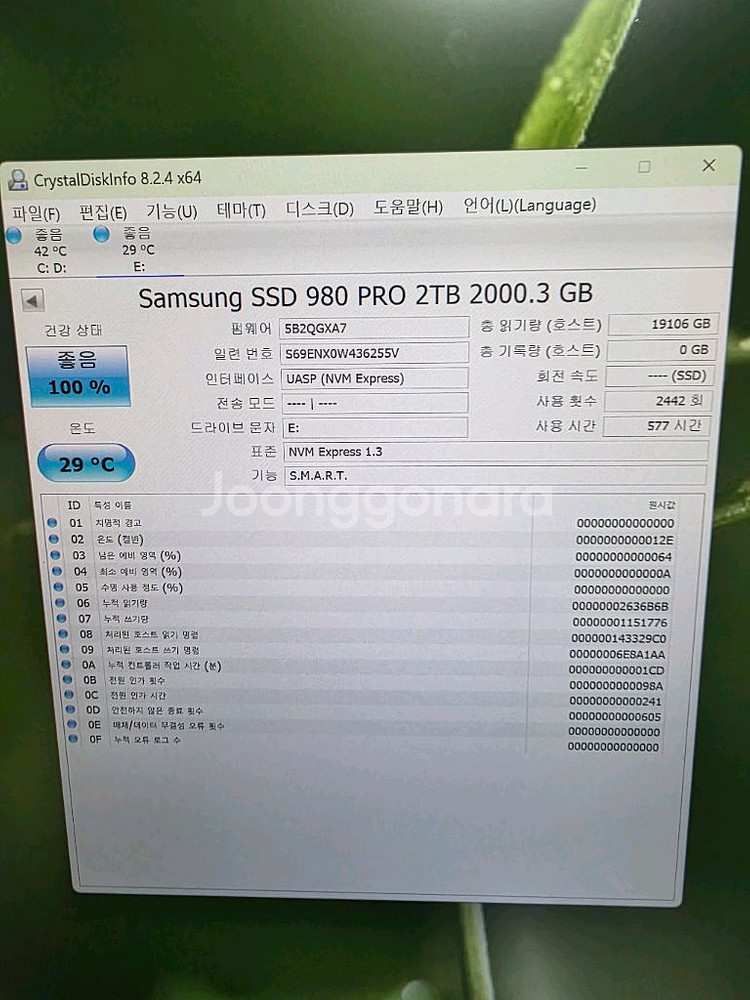Open the 편집(E) menu
Image resolution: width=750 pixels, height=1000 pixels.
tap(103, 212)
